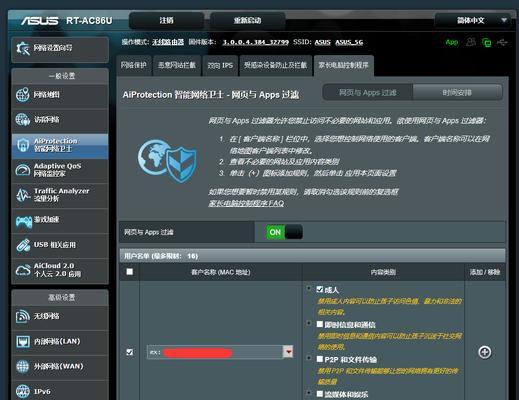Check the 即时信息和通信 checkbox
Screen dimensions: 519x400
[x=320, y=324]
